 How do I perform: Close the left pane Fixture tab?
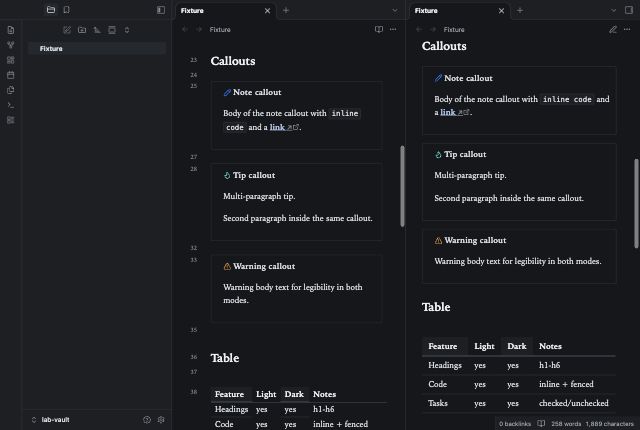click(x=267, y=11)
